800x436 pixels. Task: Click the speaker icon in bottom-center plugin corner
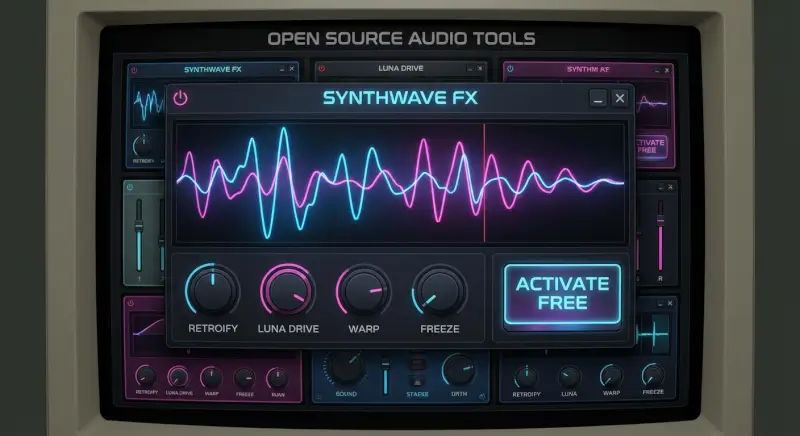[482, 396]
